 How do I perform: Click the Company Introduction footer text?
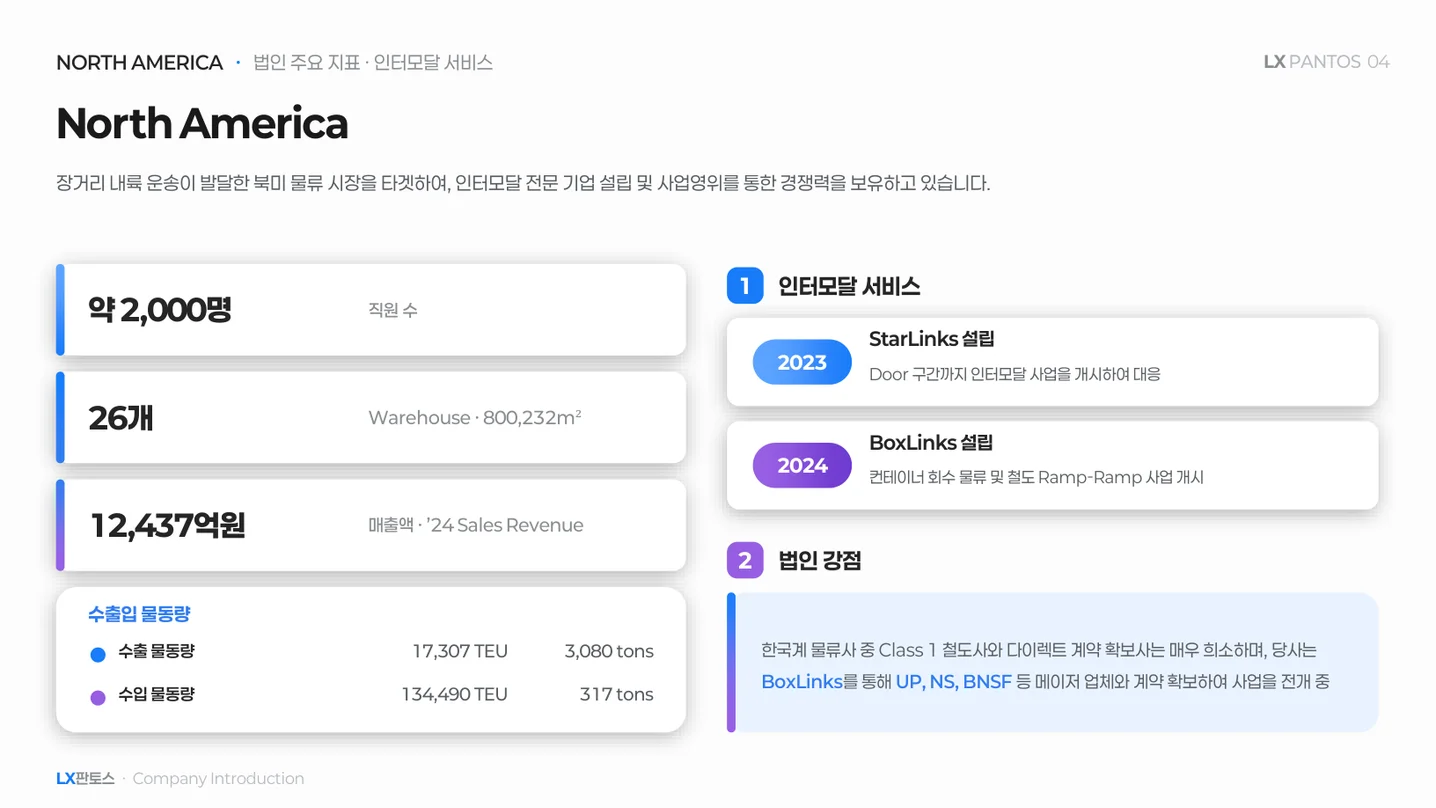pyautogui.click(x=218, y=778)
